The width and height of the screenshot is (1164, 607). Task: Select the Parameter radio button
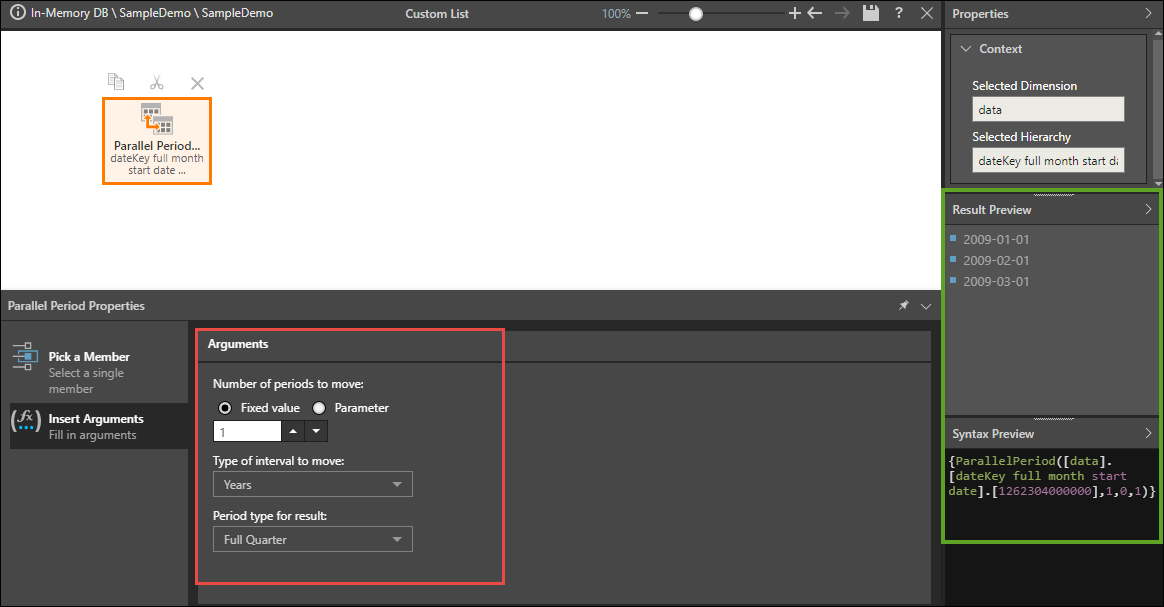tap(320, 408)
